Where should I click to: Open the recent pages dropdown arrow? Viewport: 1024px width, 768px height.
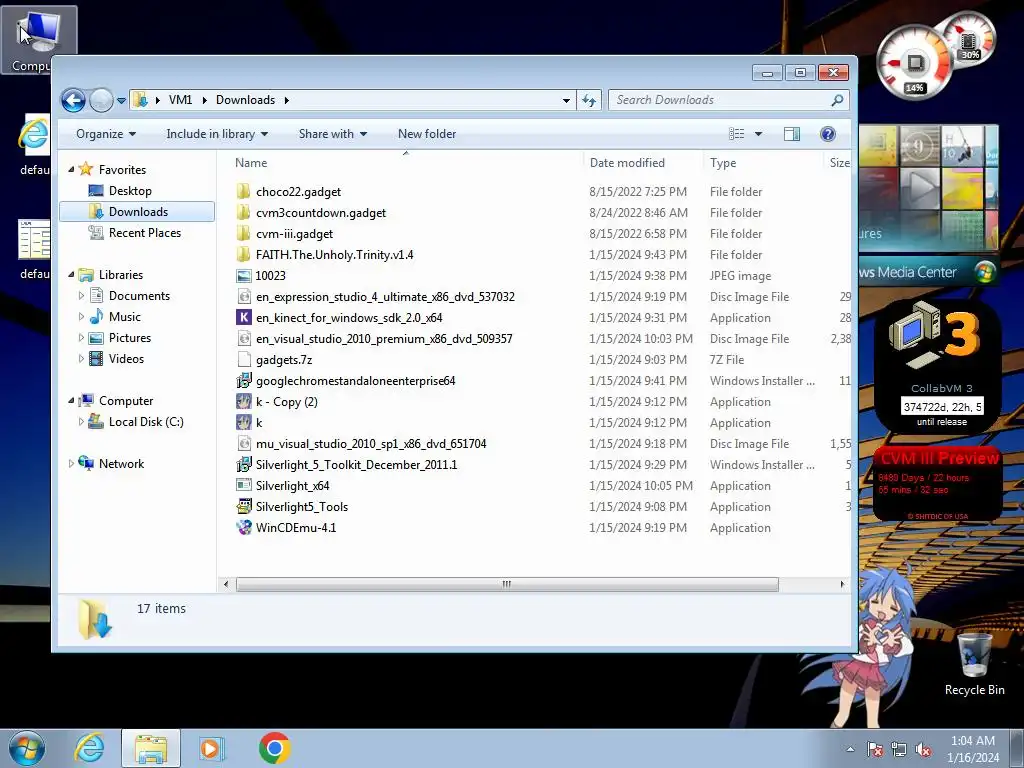point(121,101)
